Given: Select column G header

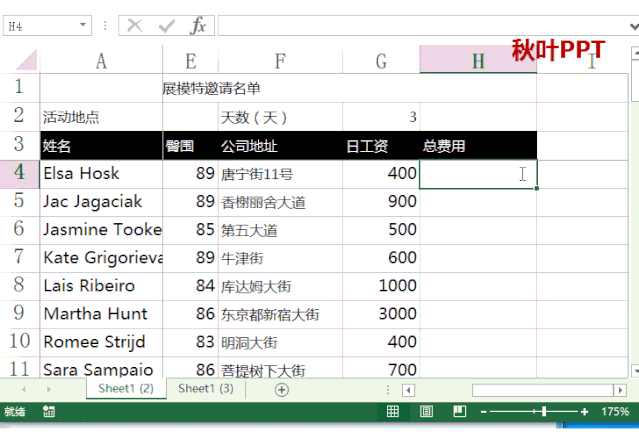Looking at the screenshot, I should (x=381, y=60).
